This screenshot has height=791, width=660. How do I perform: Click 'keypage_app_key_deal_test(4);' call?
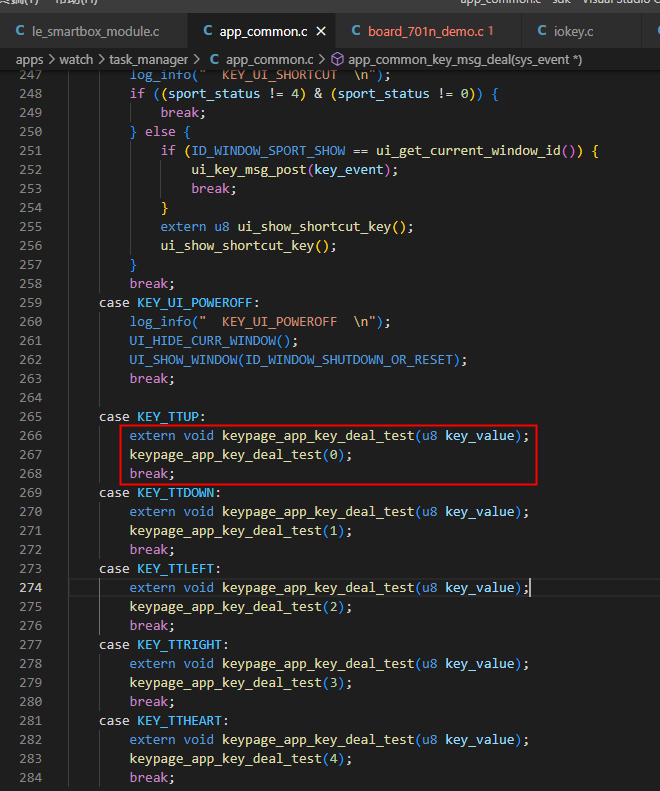coord(241,759)
